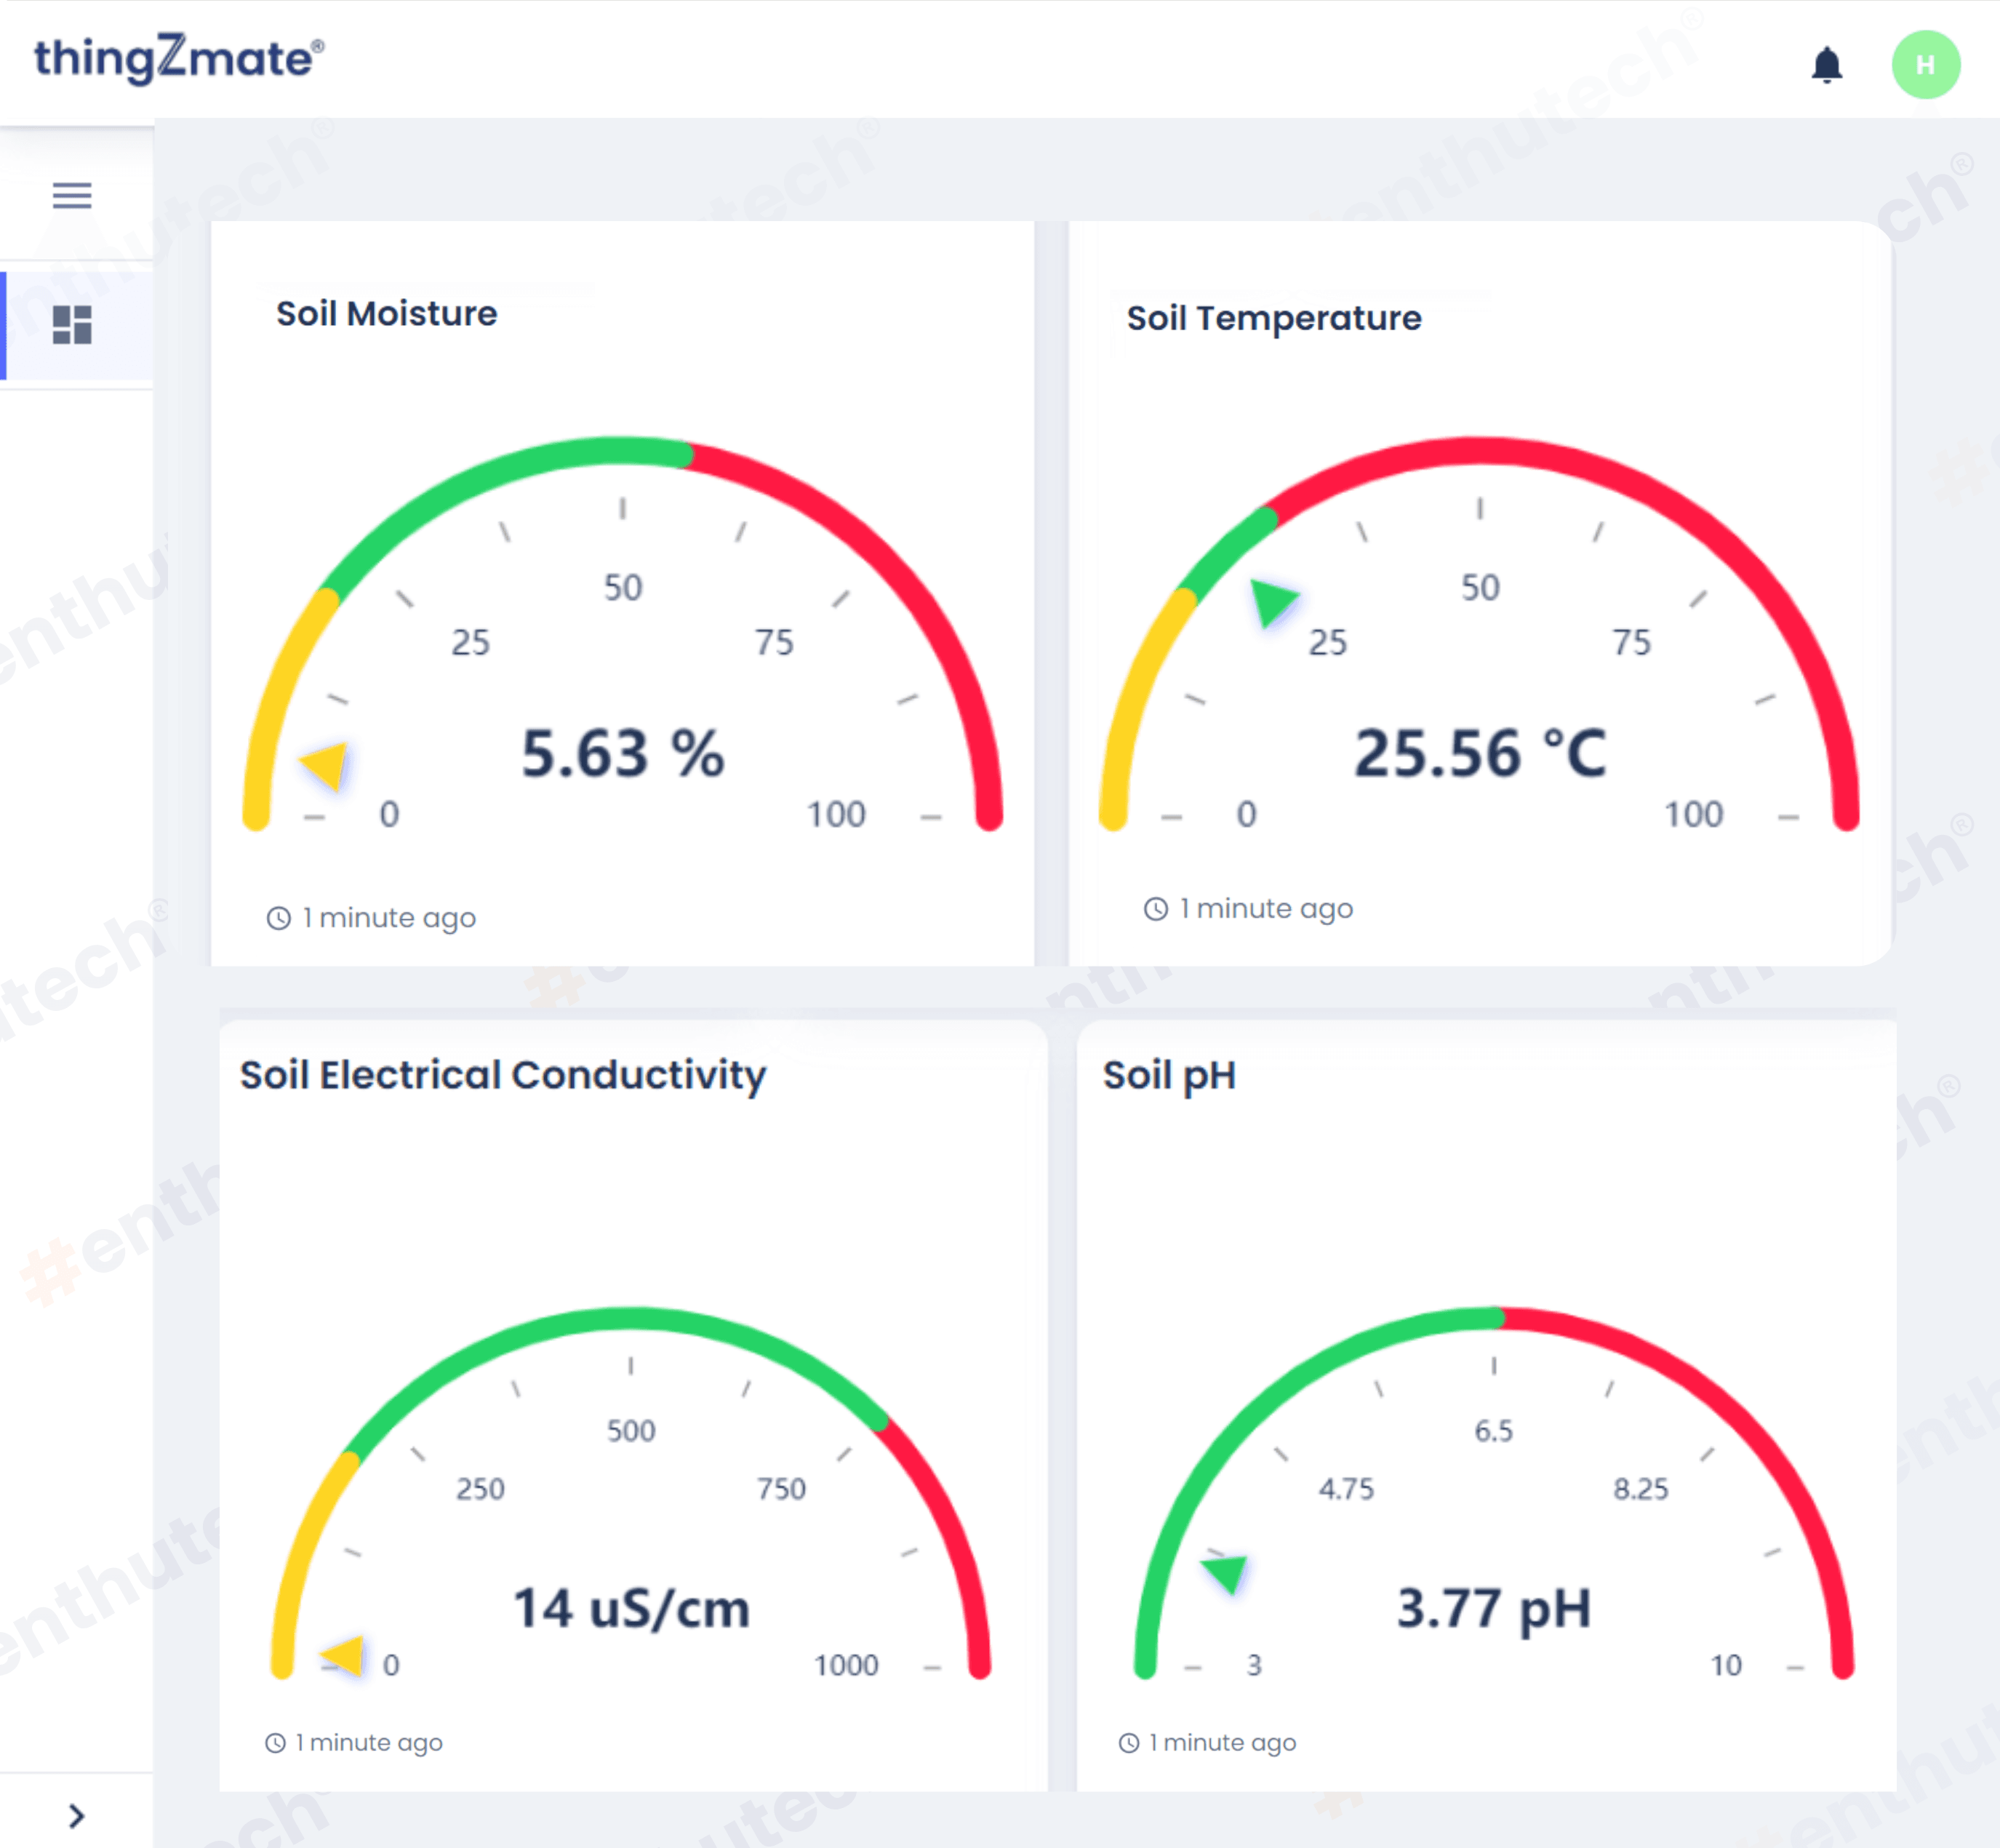The width and height of the screenshot is (2000, 1848).
Task: Click the thingZmate logo
Action: pos(179,58)
